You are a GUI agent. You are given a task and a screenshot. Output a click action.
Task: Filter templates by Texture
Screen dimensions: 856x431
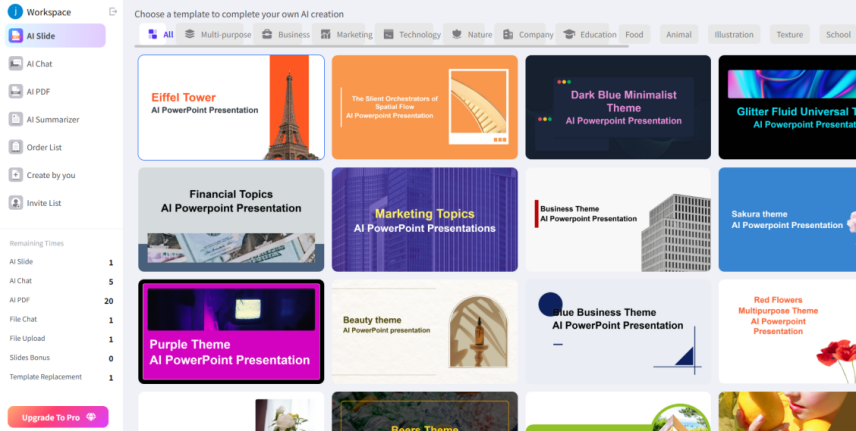tap(789, 34)
